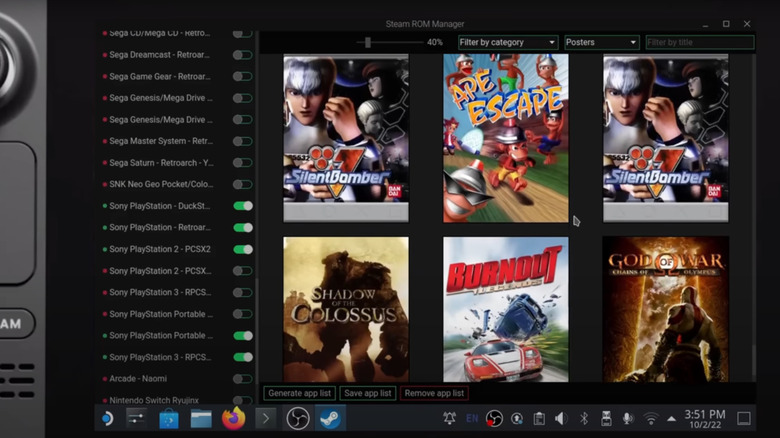Select Sega Saturn - Retroarch parser entry
Screen dimensions: 780x438
coord(160,162)
